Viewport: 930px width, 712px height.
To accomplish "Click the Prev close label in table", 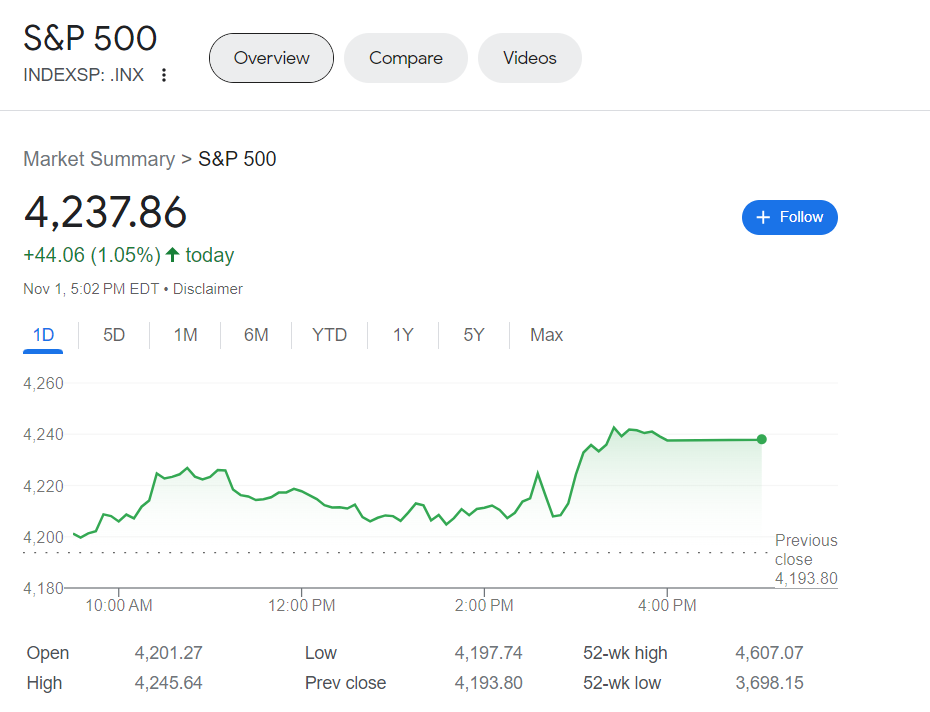I will pos(345,683).
